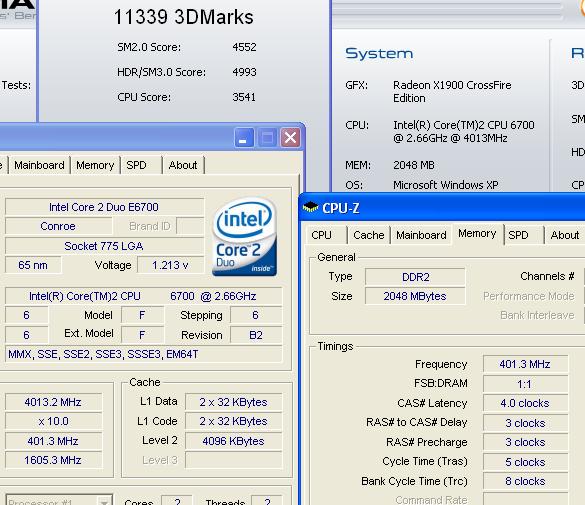Click the Intel Core 2 Duo logo
Viewport: 585px width, 505px height.
(245, 237)
